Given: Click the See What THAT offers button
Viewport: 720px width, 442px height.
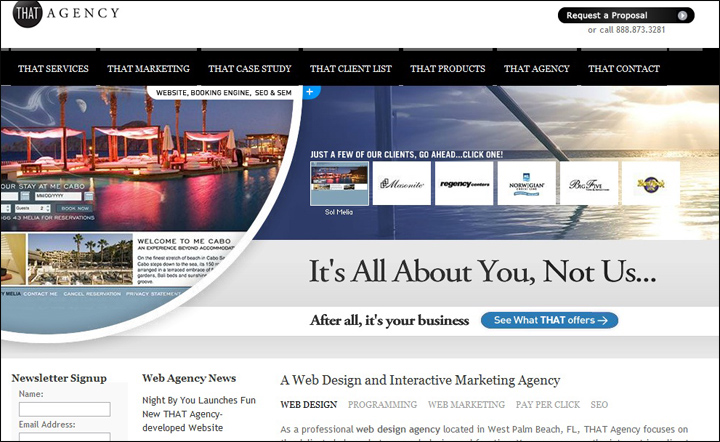Looking at the screenshot, I should tap(550, 320).
